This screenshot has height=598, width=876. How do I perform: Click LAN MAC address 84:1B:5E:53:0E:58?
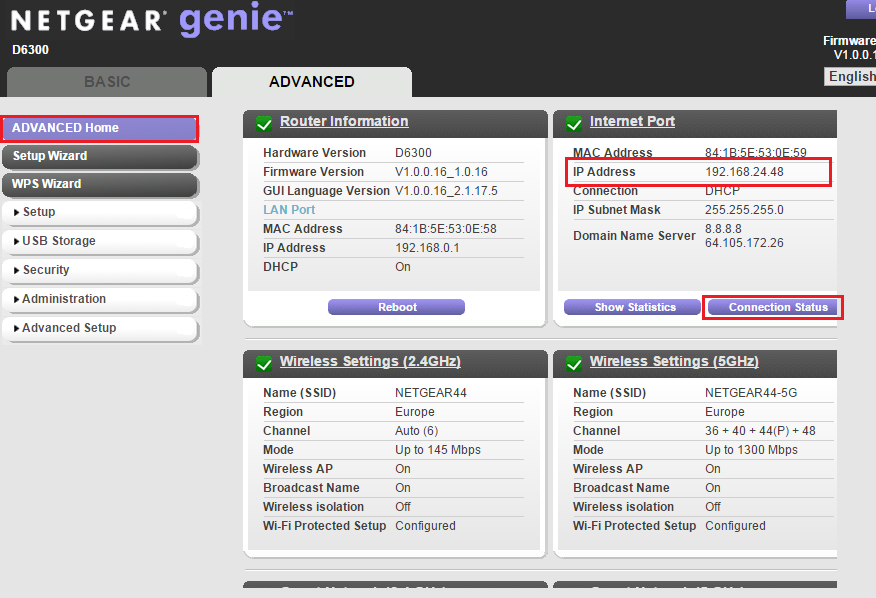coord(446,229)
